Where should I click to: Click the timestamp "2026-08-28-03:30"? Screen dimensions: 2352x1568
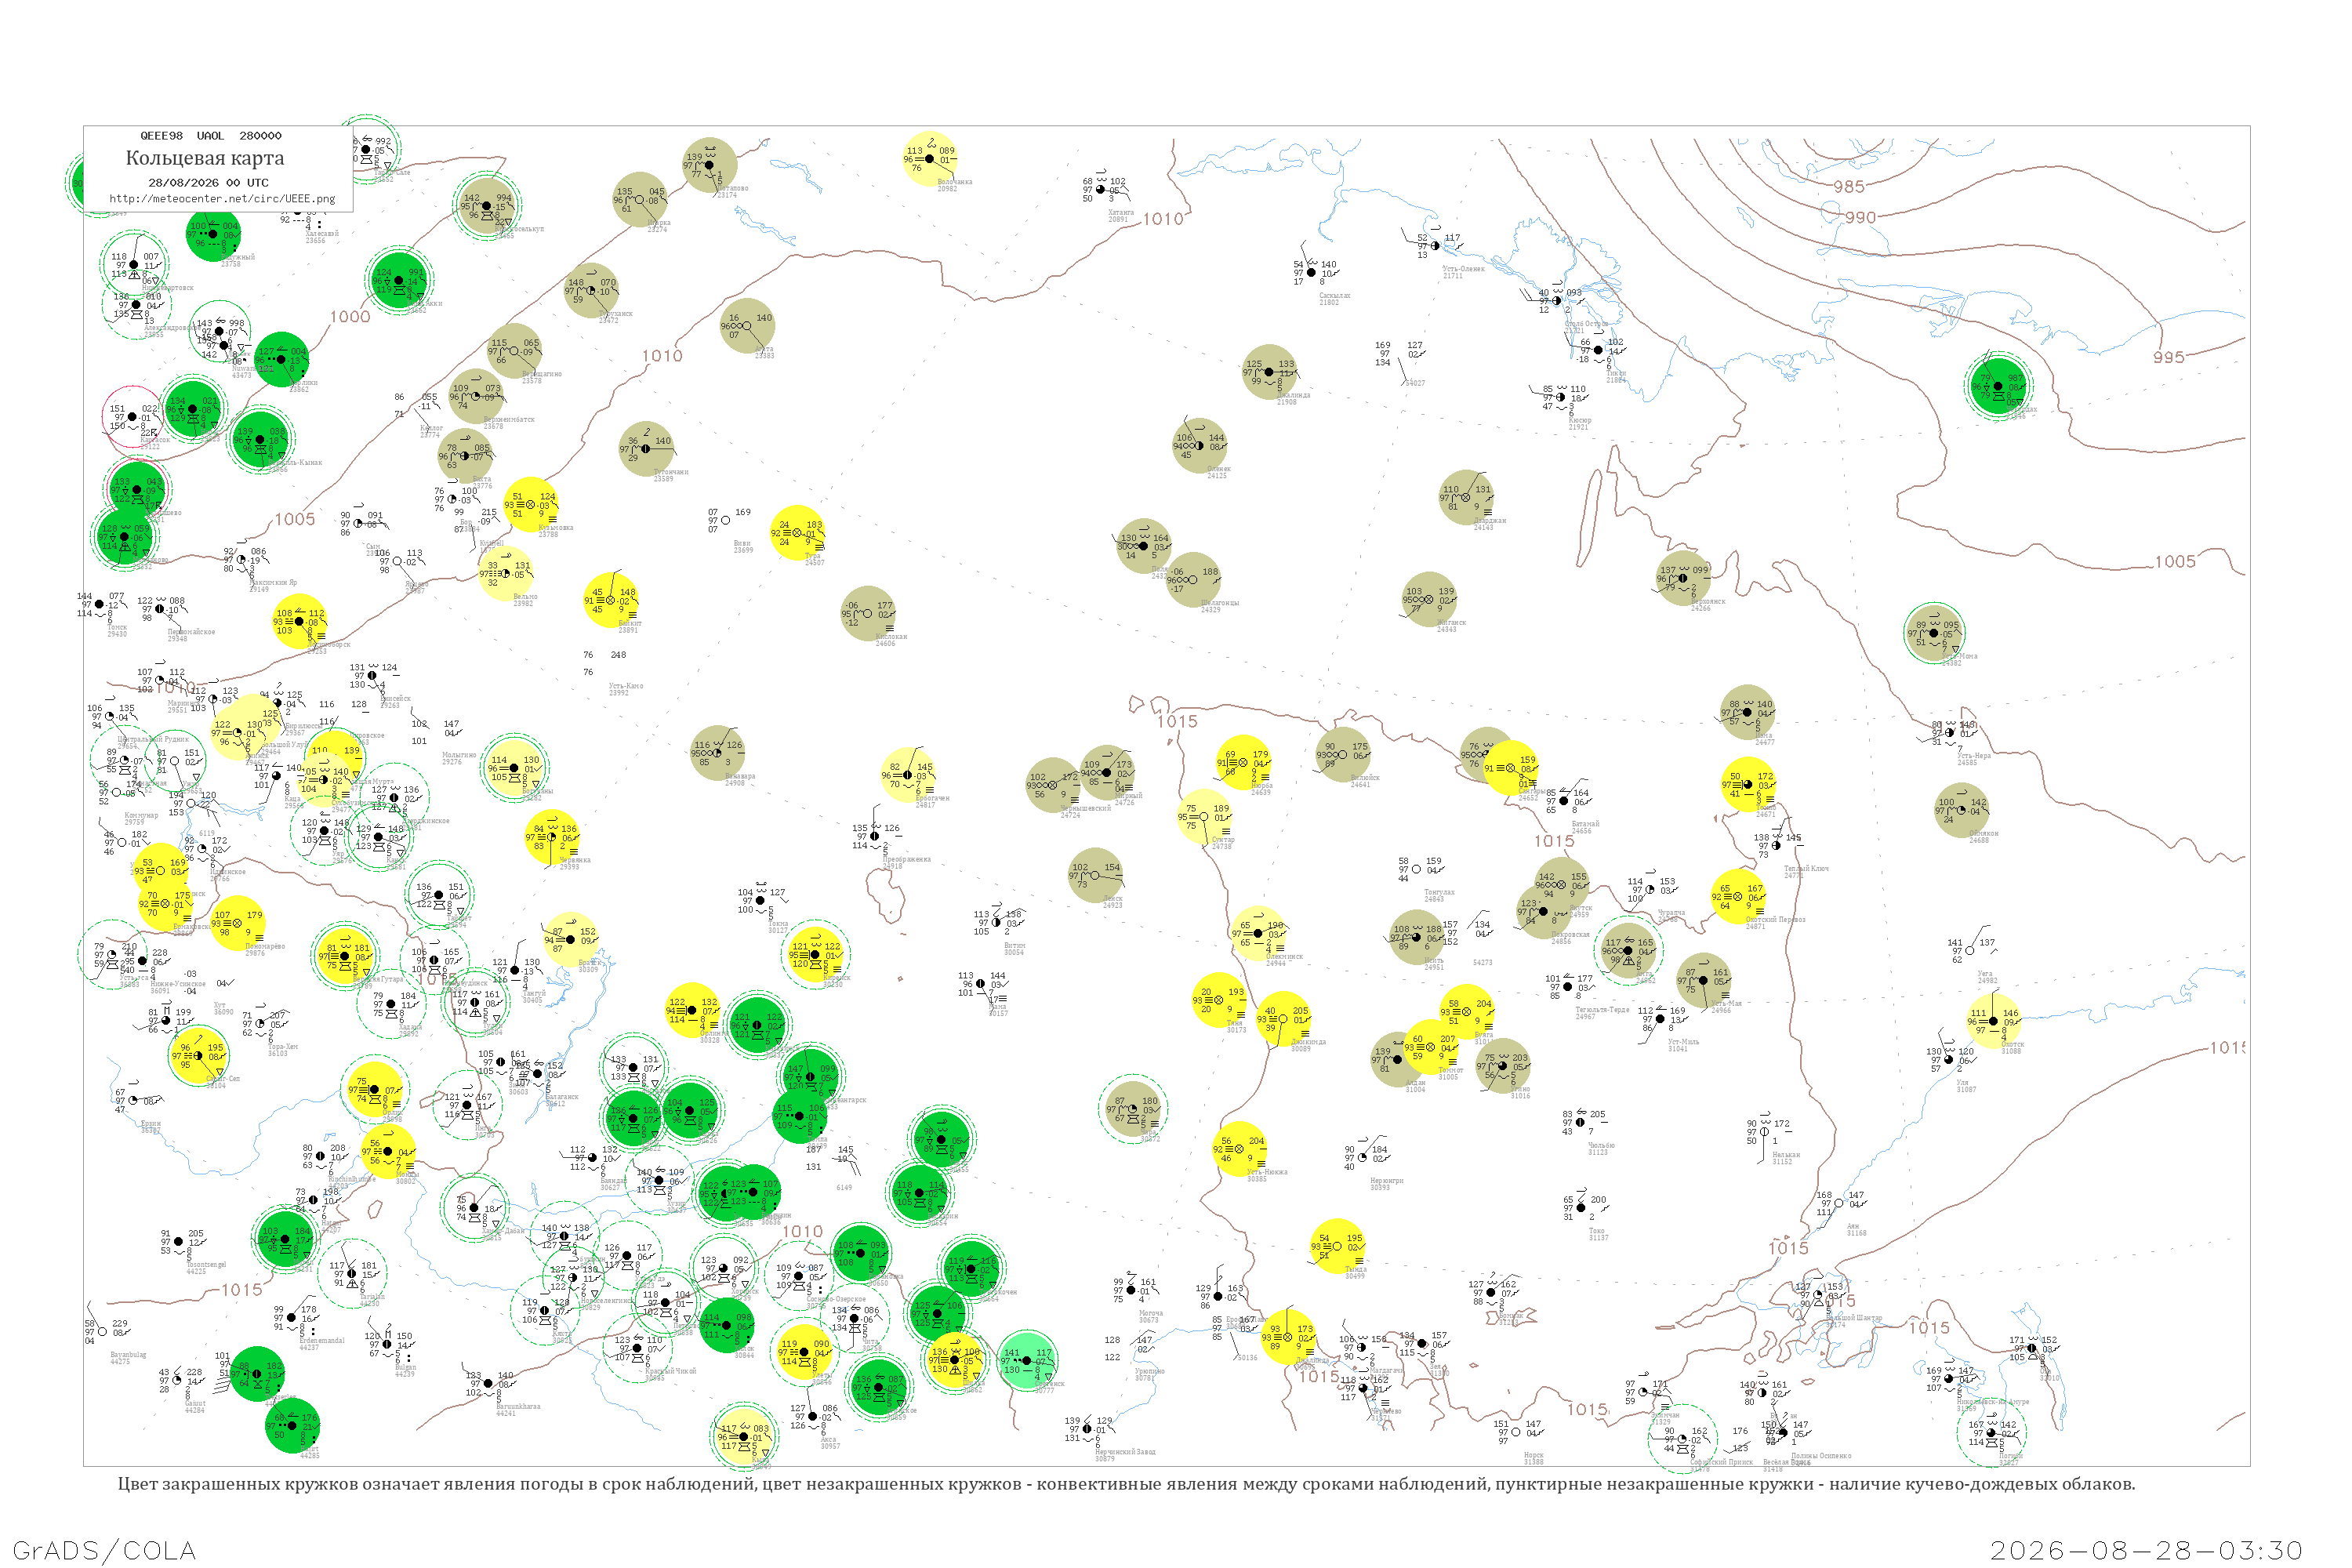(2146, 1551)
